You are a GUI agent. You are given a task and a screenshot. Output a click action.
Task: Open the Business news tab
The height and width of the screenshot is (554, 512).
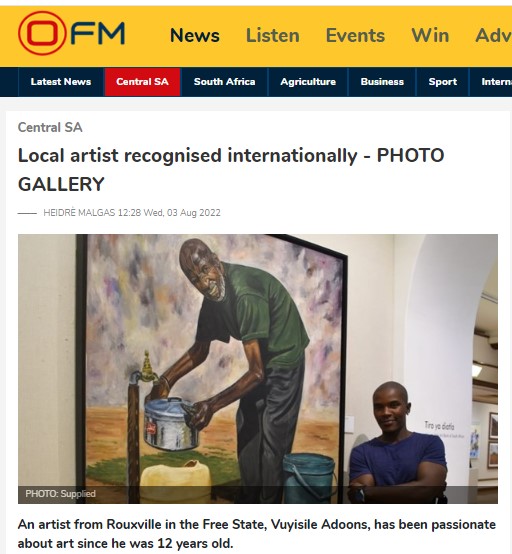tap(382, 82)
